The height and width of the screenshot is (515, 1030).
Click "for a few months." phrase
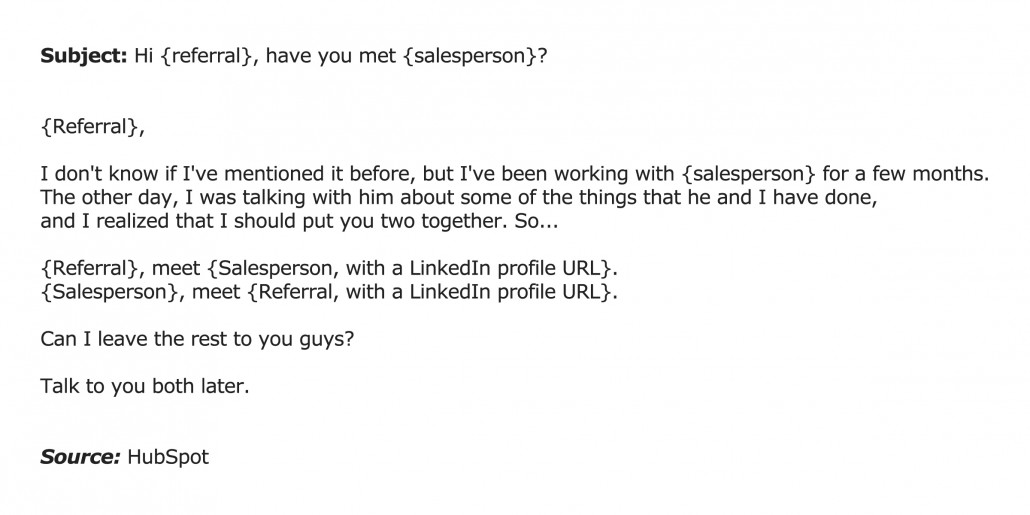tap(906, 174)
